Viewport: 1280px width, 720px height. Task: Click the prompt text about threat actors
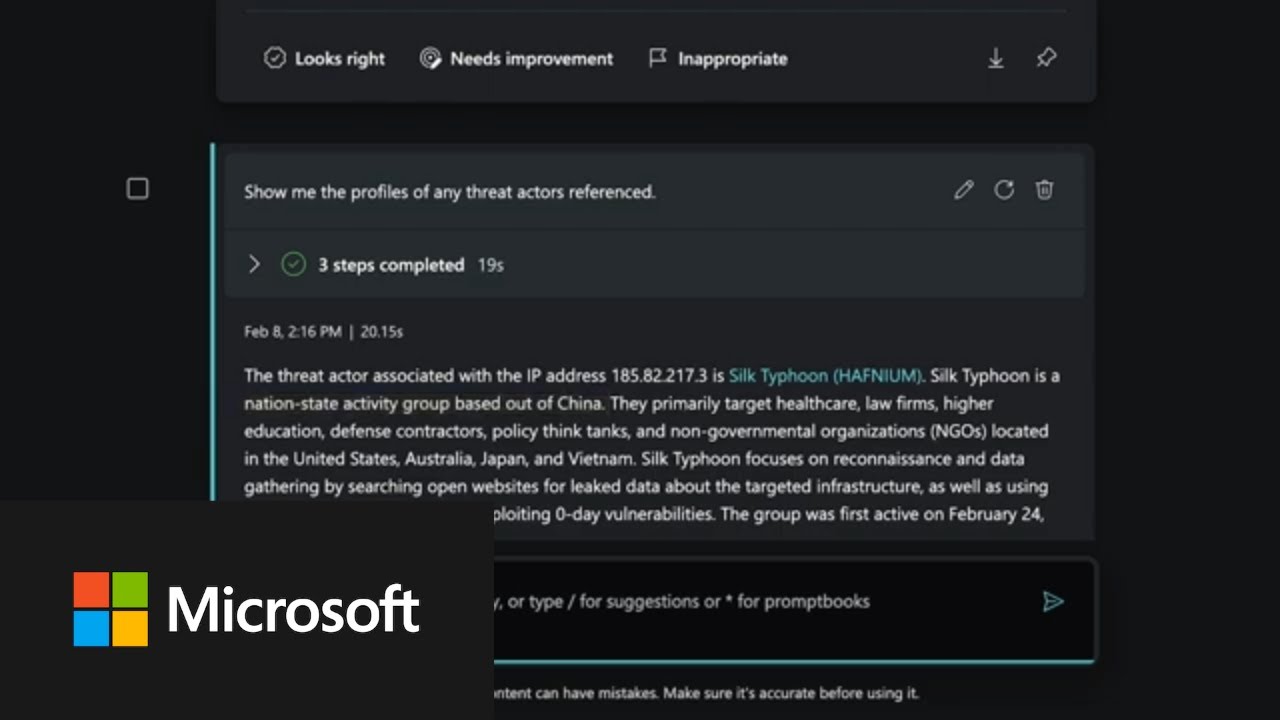click(450, 192)
